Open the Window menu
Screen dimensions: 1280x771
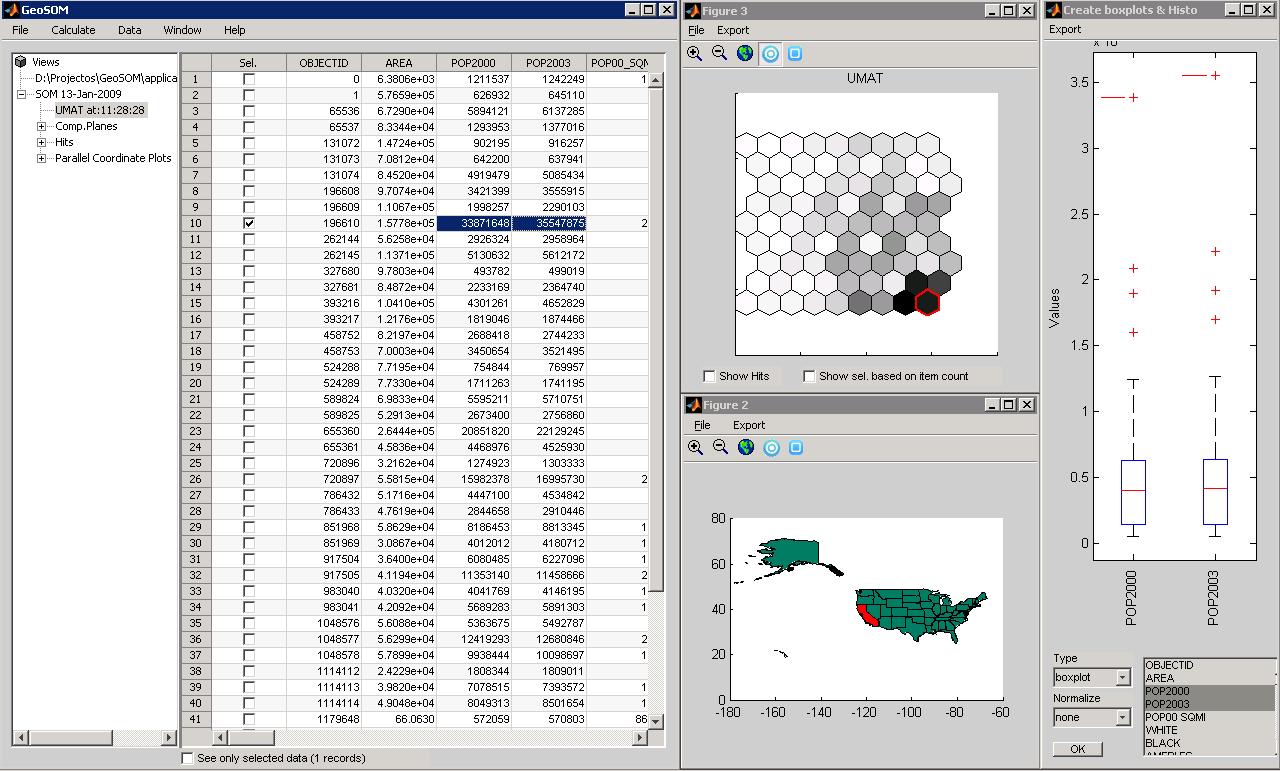pyautogui.click(x=182, y=30)
